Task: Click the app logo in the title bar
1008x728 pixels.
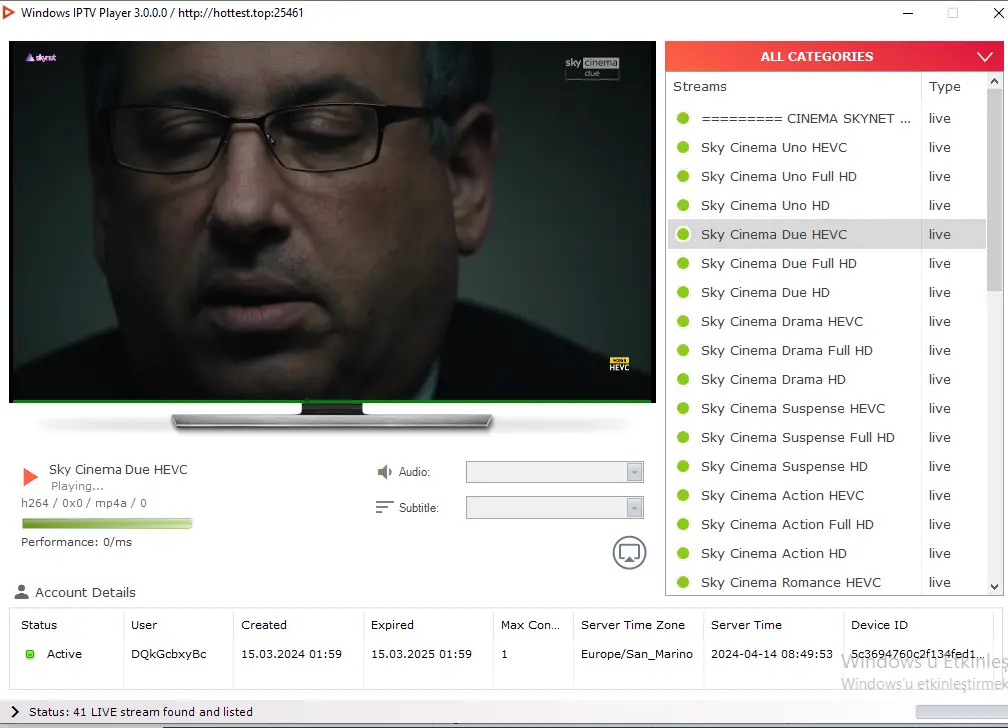Action: [8, 12]
